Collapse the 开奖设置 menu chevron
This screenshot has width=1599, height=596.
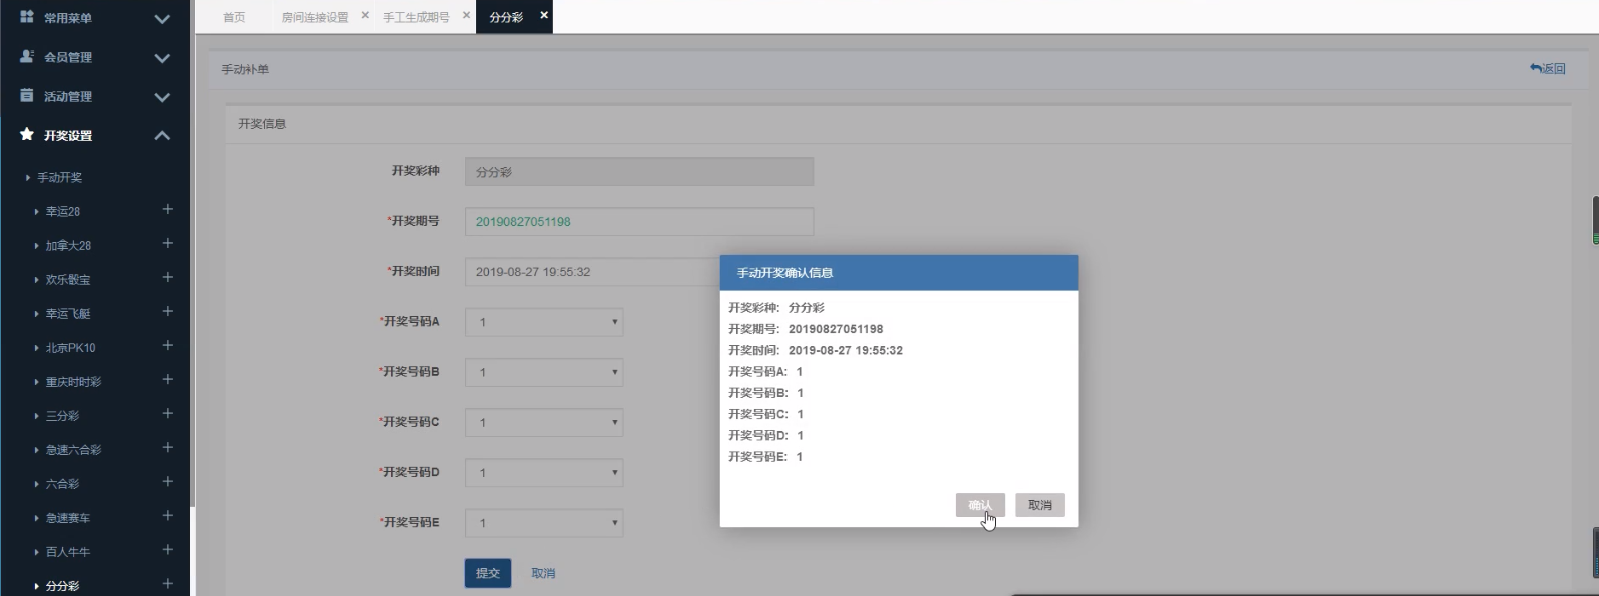[x=162, y=135]
